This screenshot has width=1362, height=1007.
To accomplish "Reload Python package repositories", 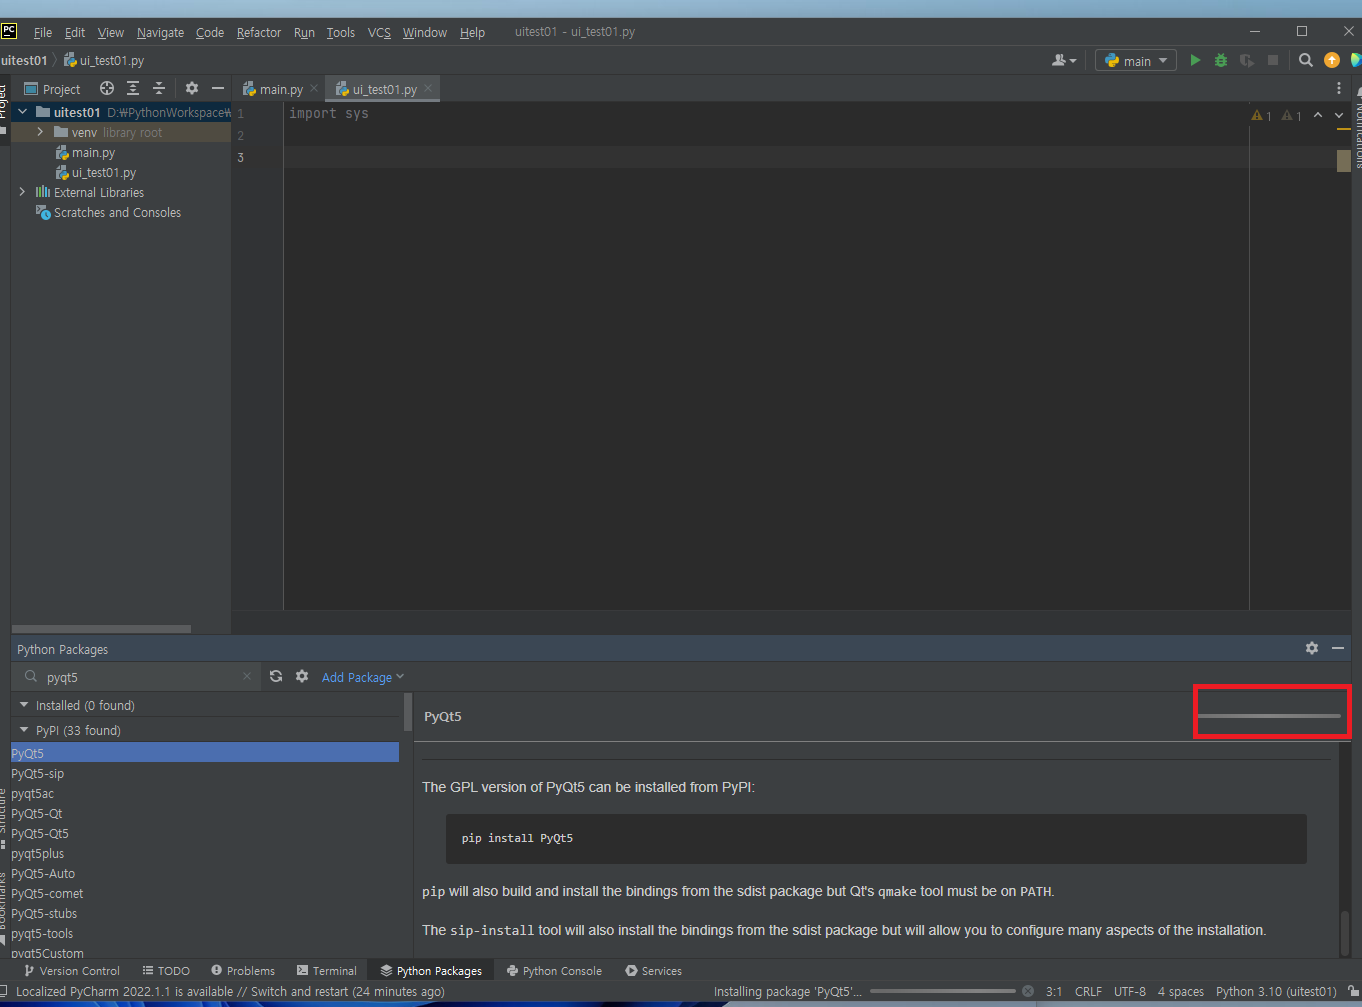I will pos(276,676).
